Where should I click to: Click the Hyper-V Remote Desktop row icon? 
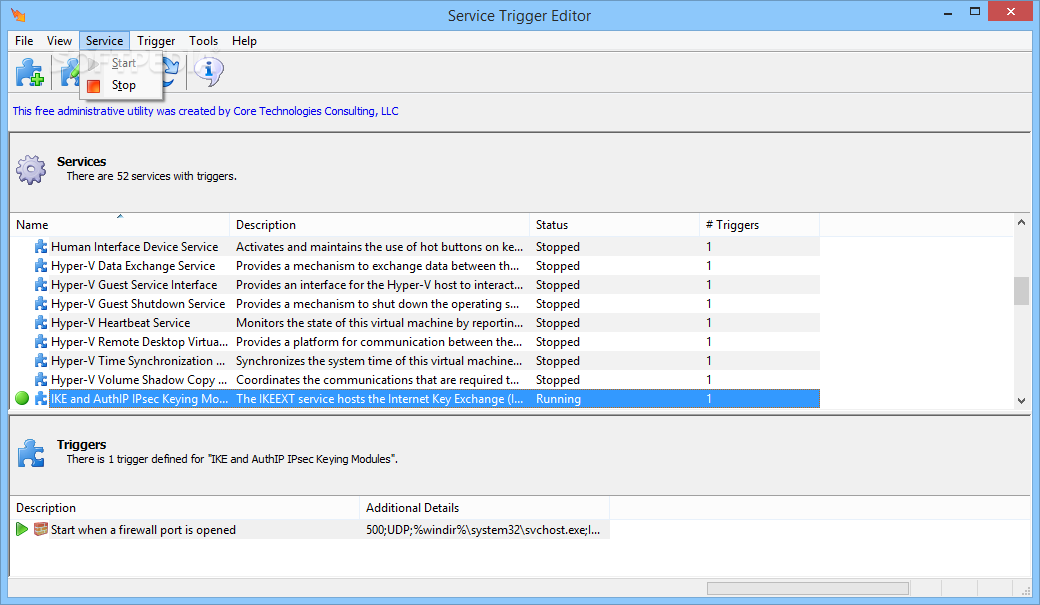click(40, 342)
